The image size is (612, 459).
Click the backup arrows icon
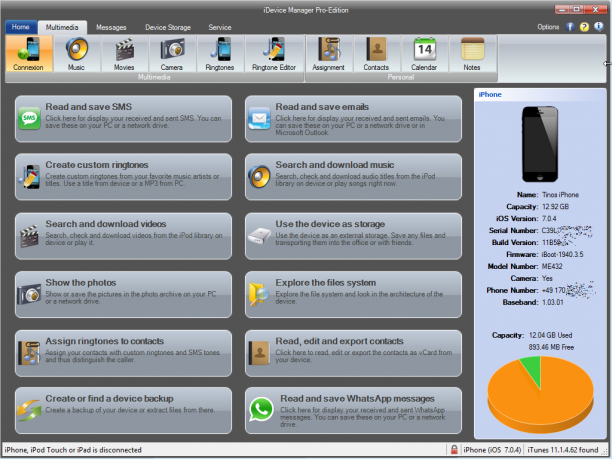(29, 410)
